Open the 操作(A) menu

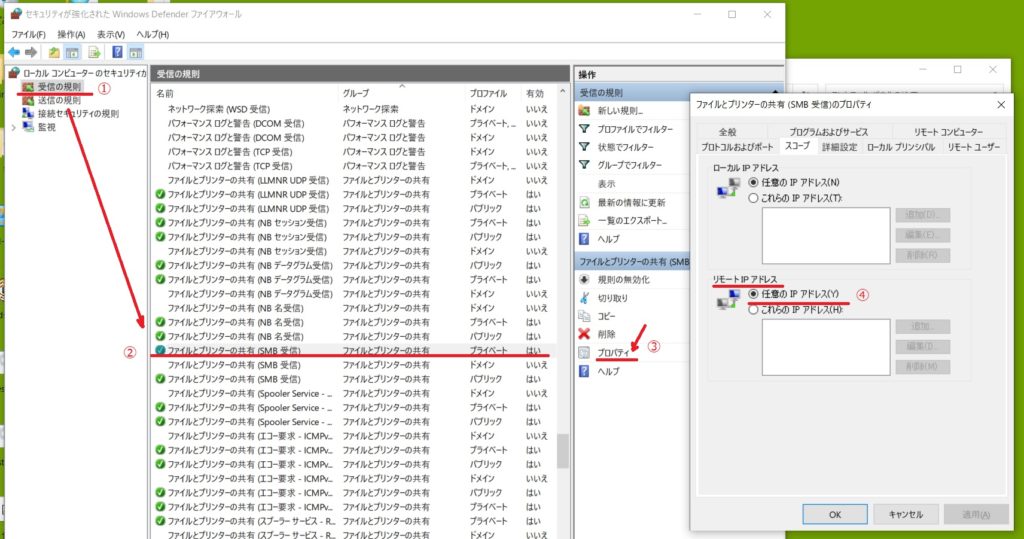[71, 34]
